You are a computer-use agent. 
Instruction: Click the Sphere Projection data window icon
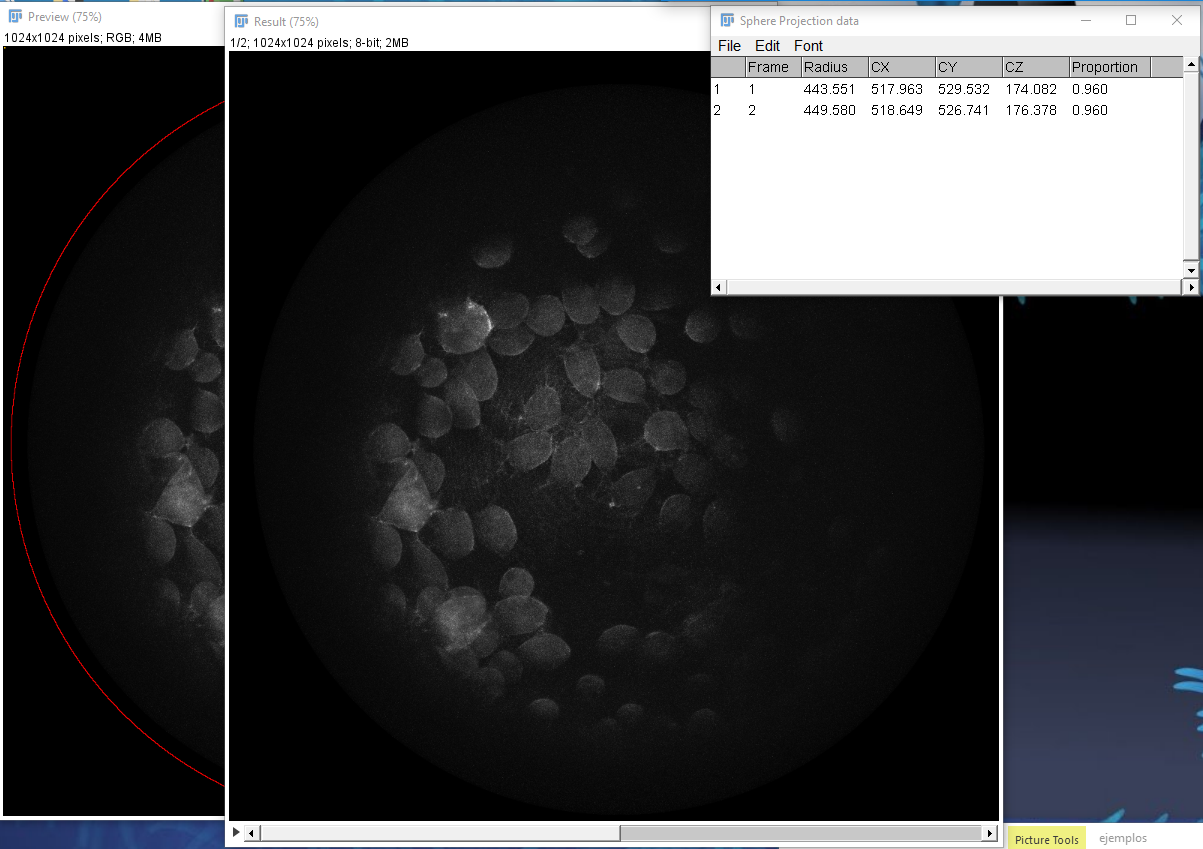727,20
